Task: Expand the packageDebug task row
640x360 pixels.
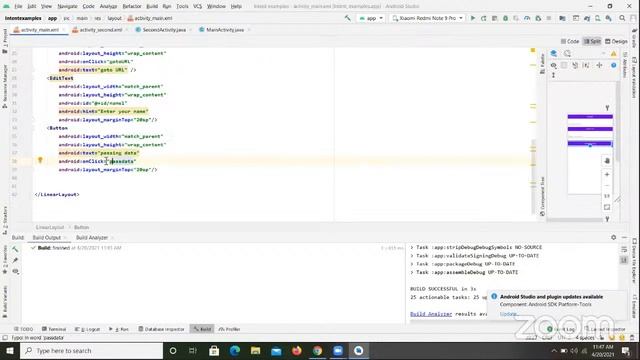Action: pos(462,264)
